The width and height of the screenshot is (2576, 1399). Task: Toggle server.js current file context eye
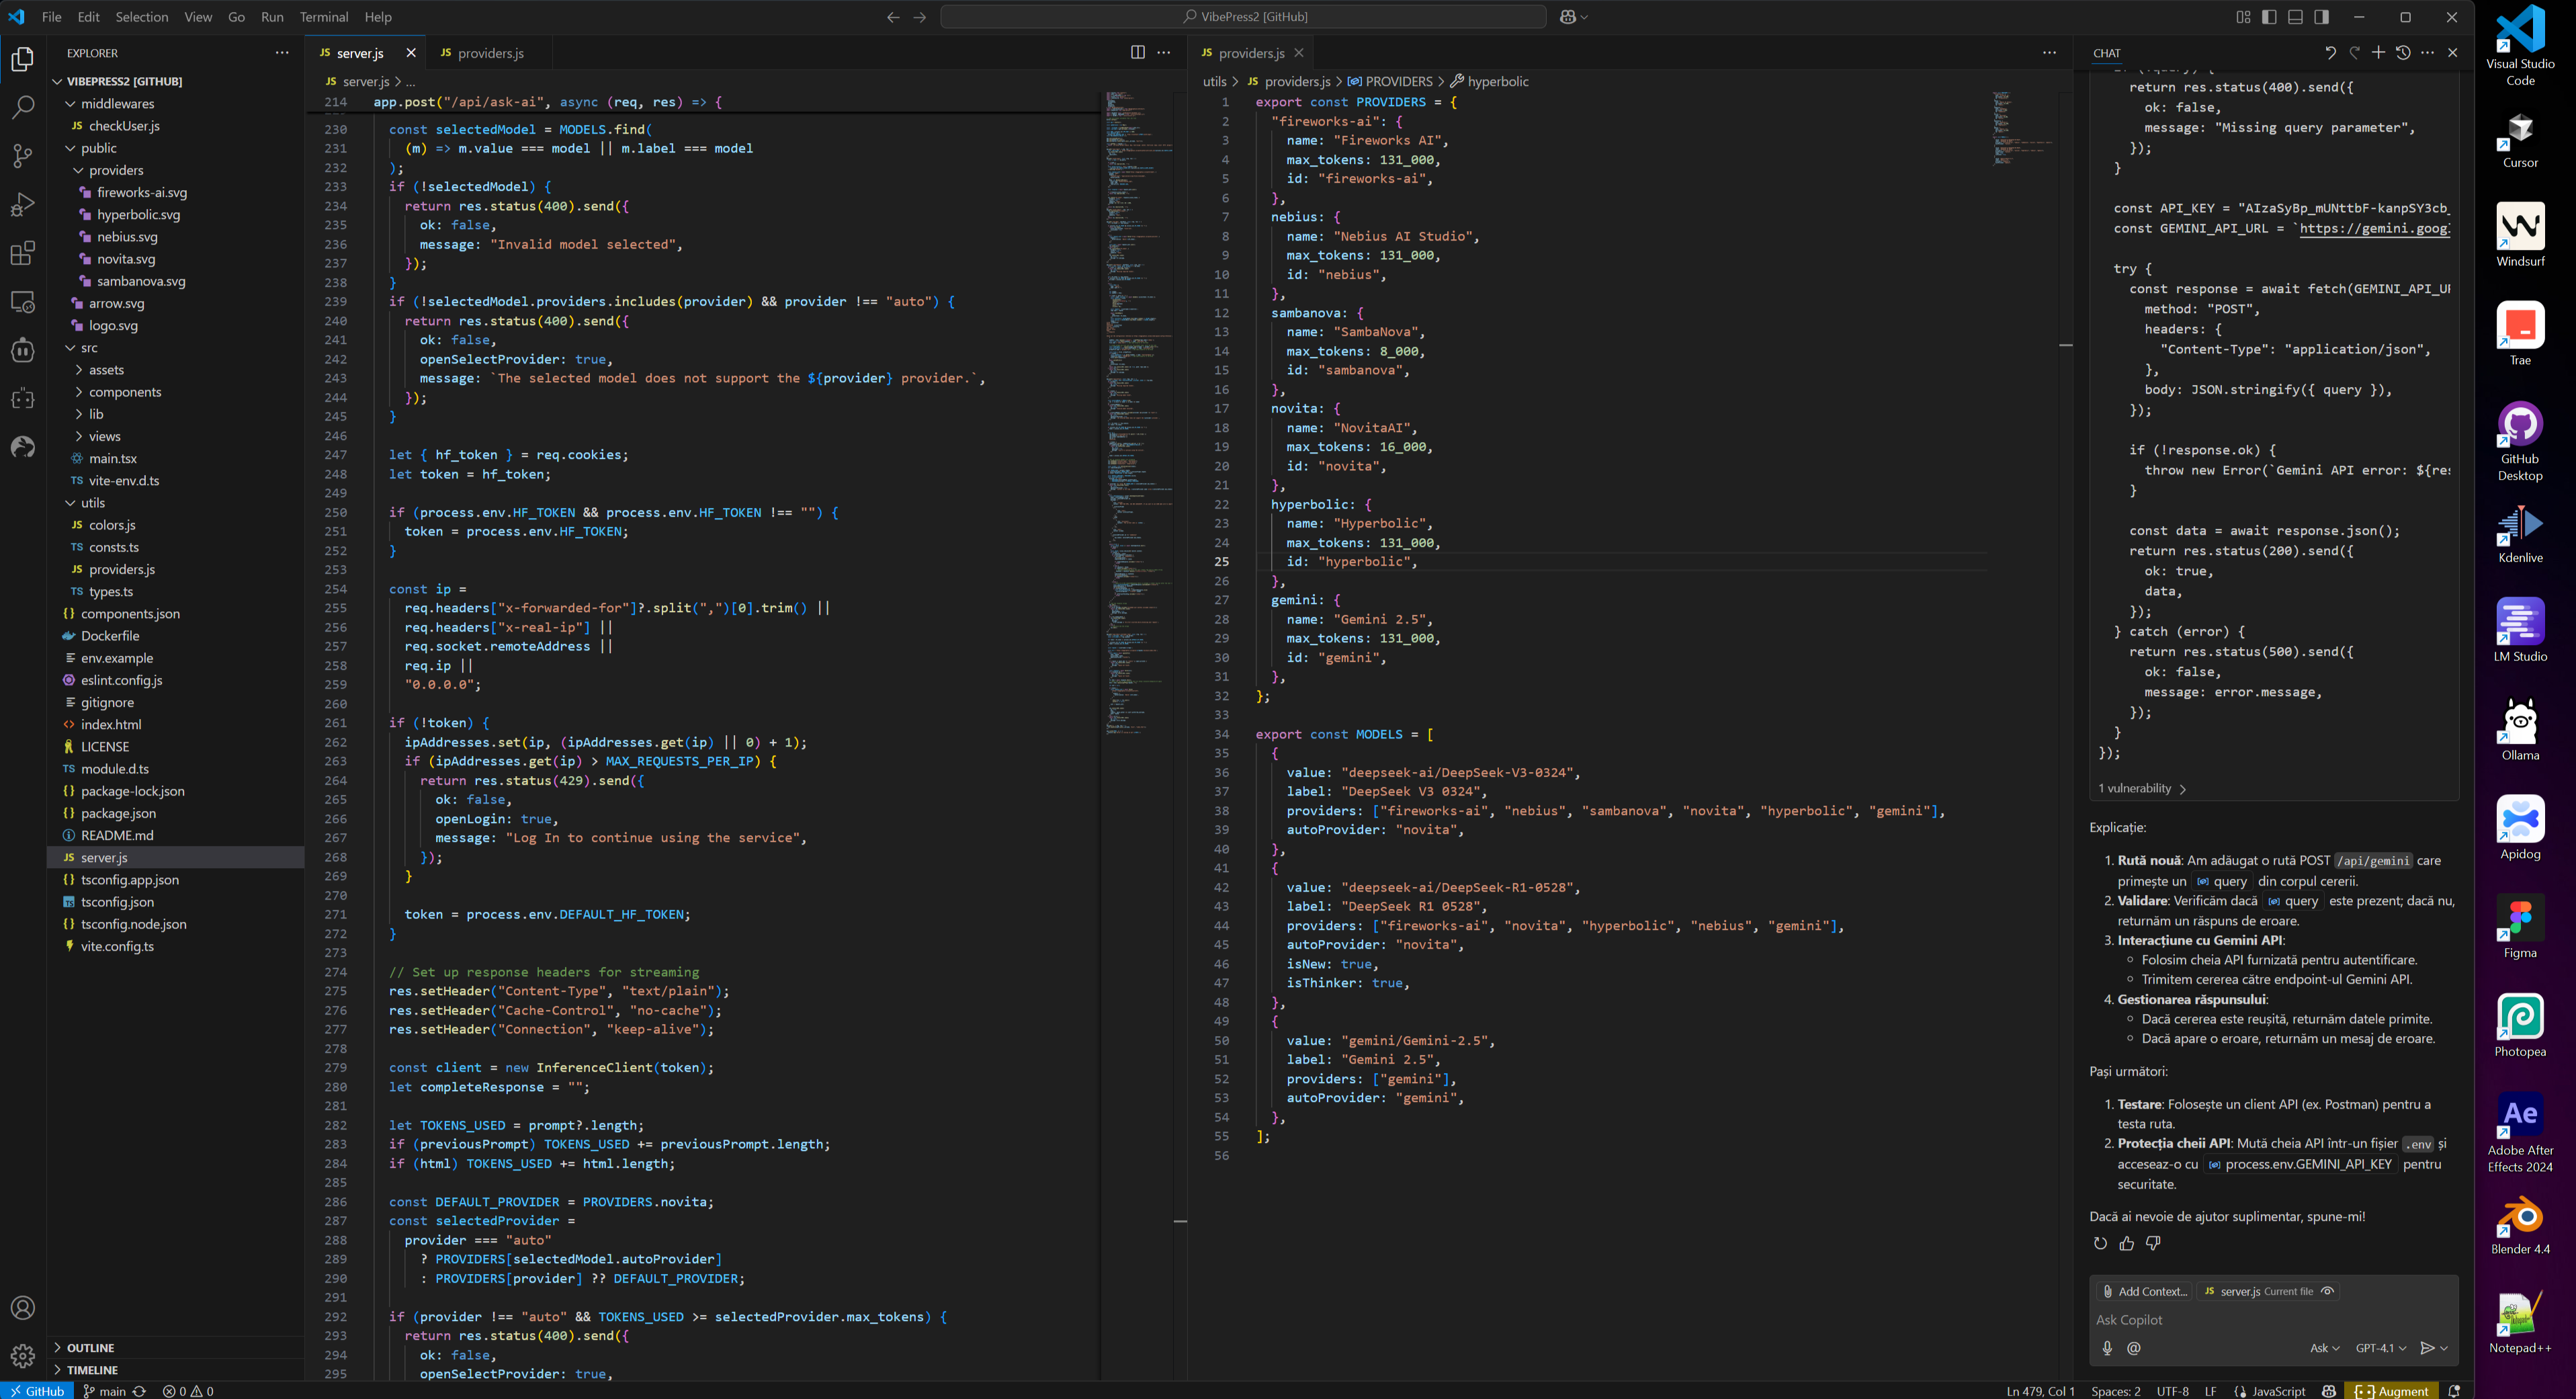pyautogui.click(x=2327, y=1291)
